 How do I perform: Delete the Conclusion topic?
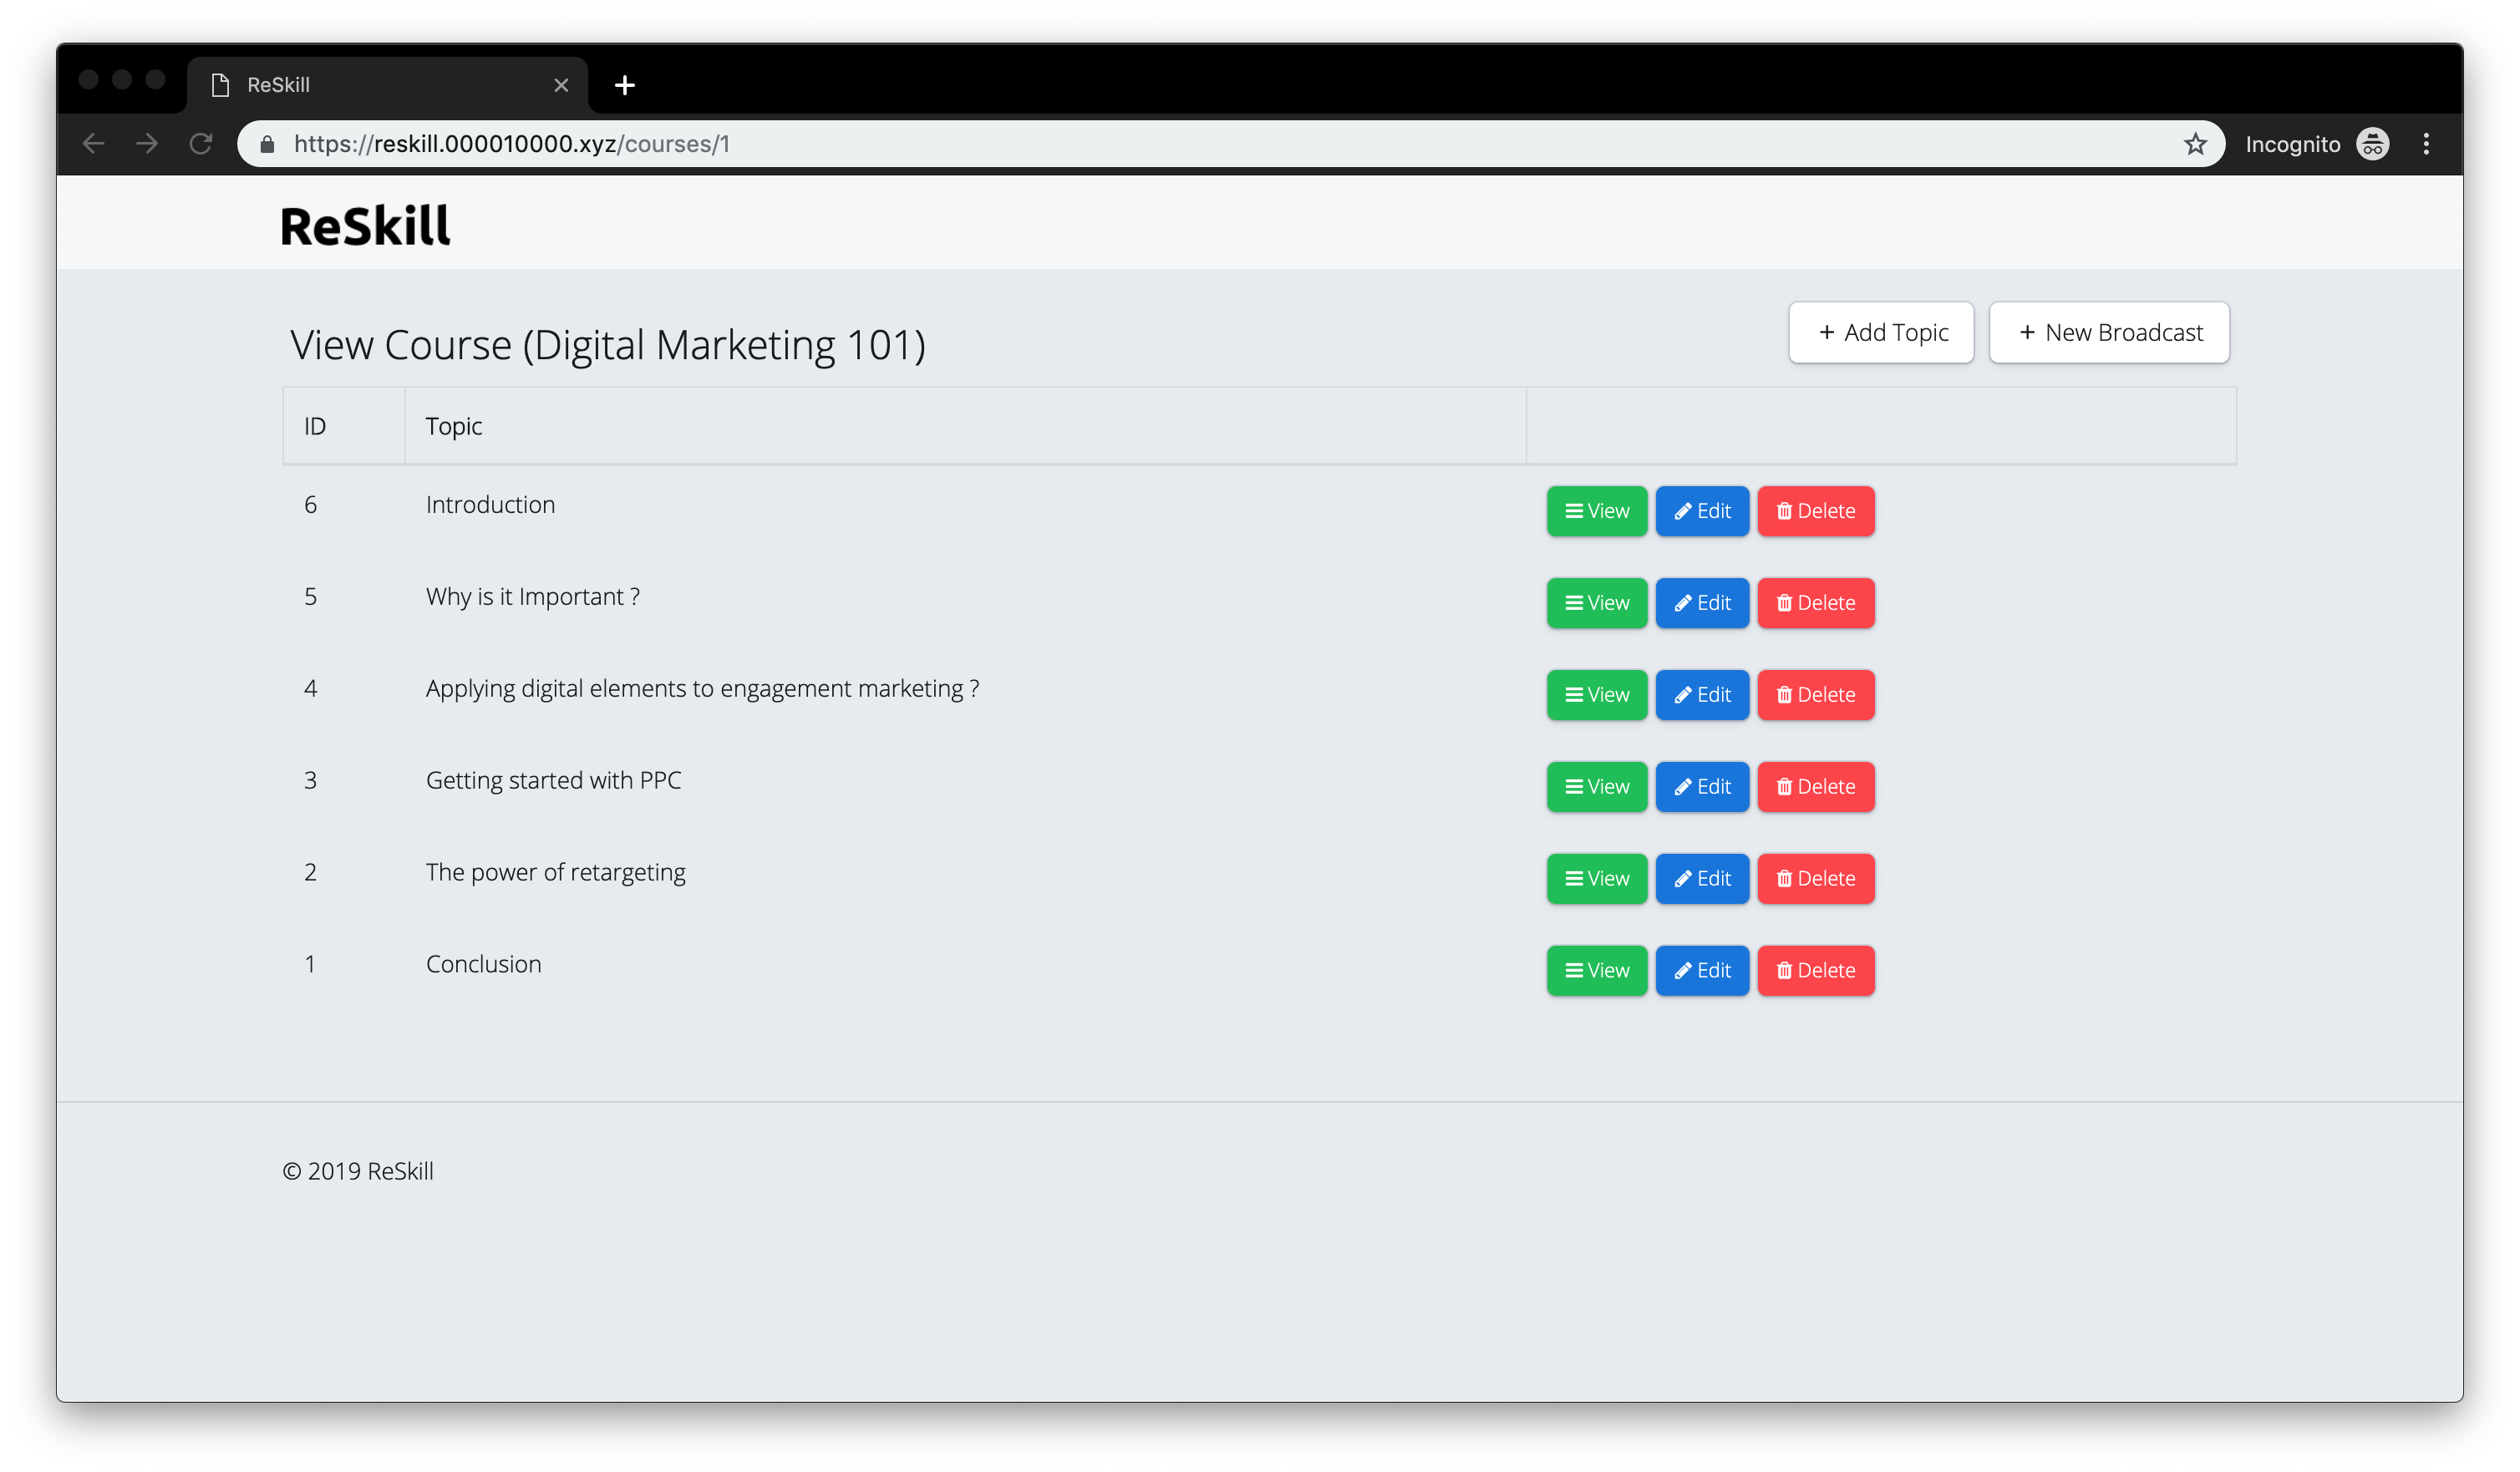(x=1815, y=971)
